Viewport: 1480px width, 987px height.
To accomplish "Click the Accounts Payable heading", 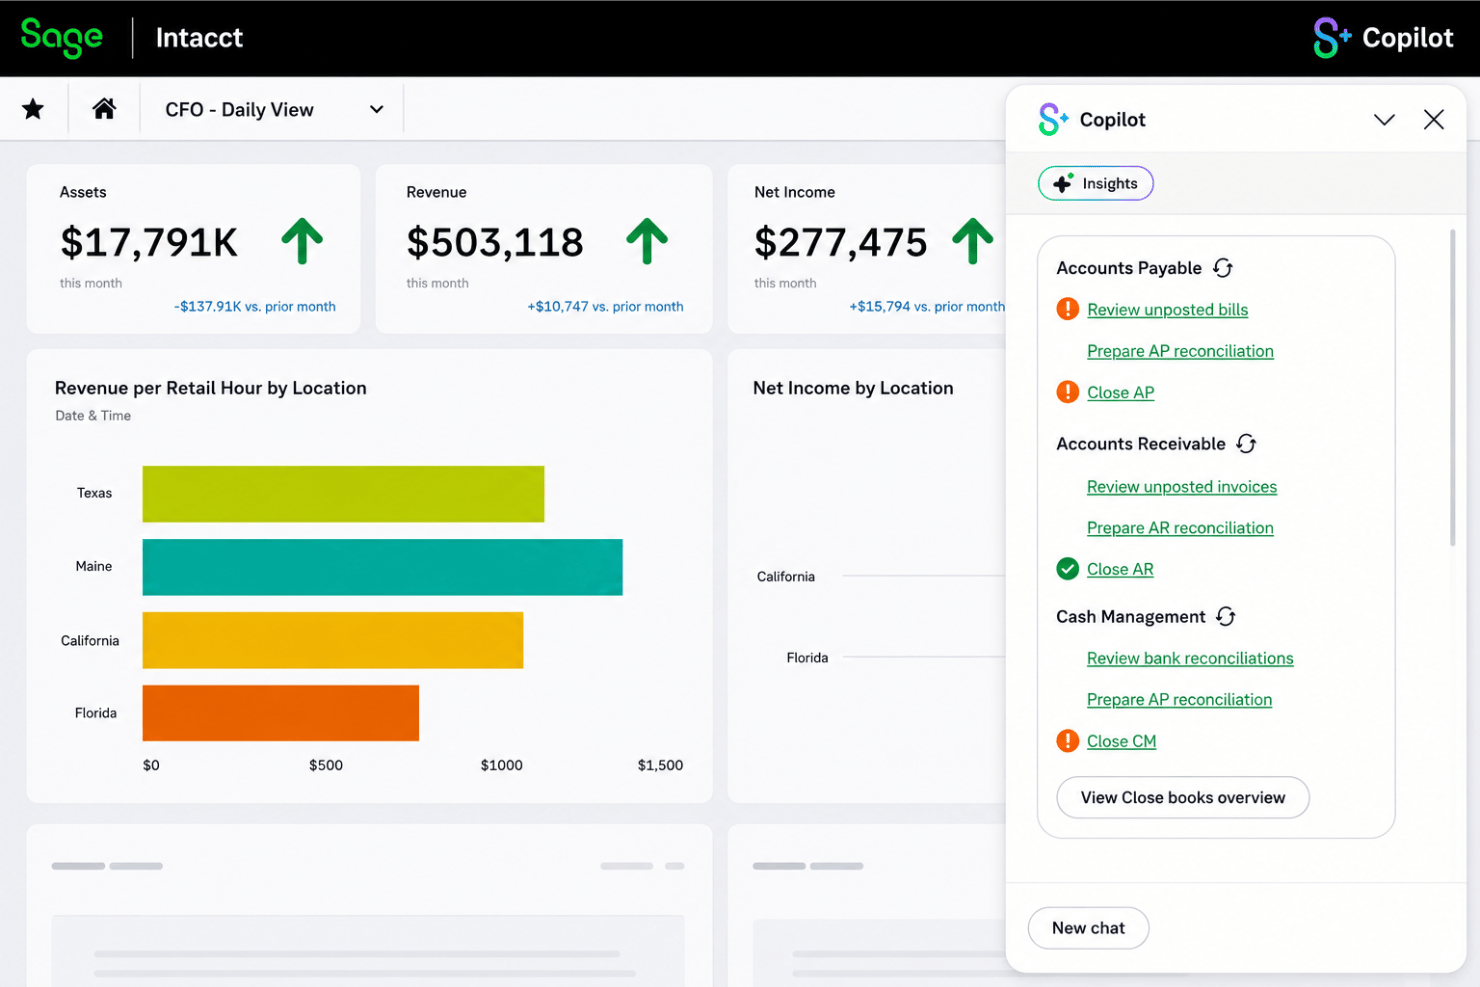I will click(x=1129, y=268).
